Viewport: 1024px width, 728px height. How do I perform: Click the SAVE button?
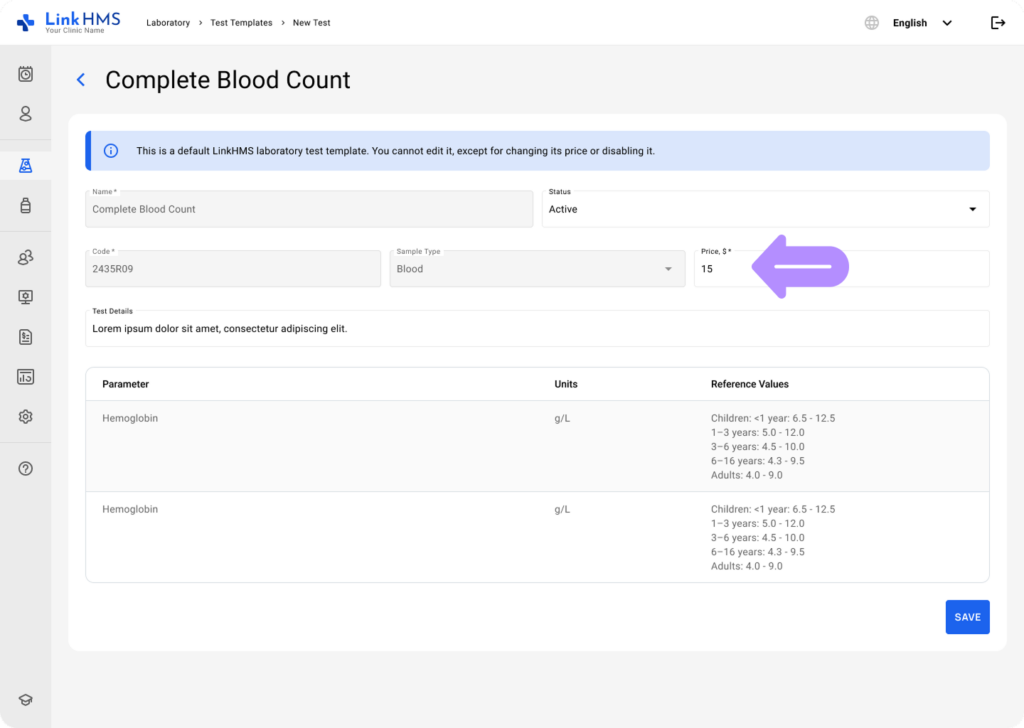pyautogui.click(x=966, y=616)
